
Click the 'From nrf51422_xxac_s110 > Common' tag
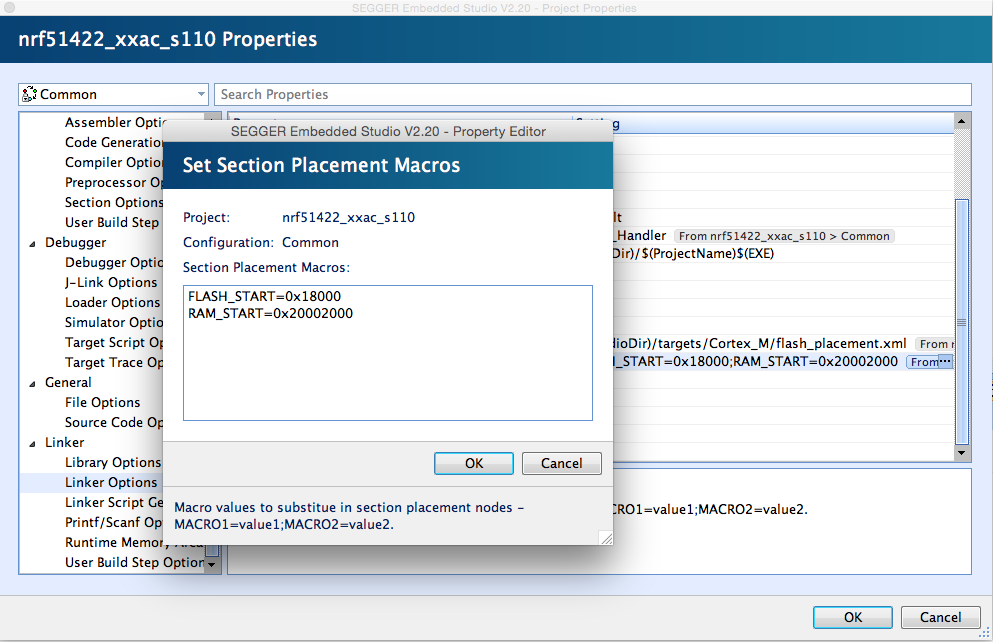[x=784, y=236]
